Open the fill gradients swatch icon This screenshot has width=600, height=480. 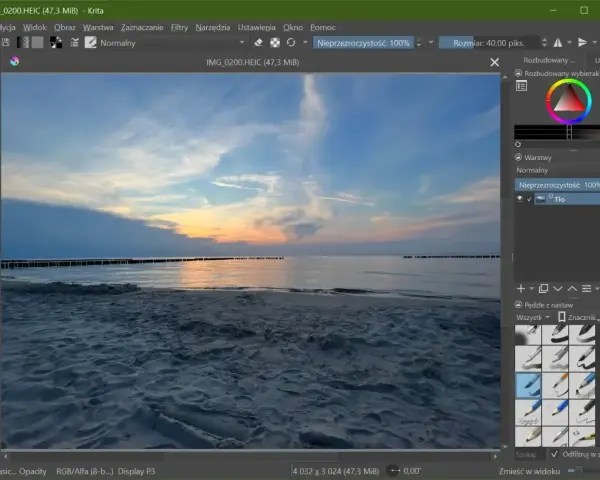pyautogui.click(x=23, y=42)
